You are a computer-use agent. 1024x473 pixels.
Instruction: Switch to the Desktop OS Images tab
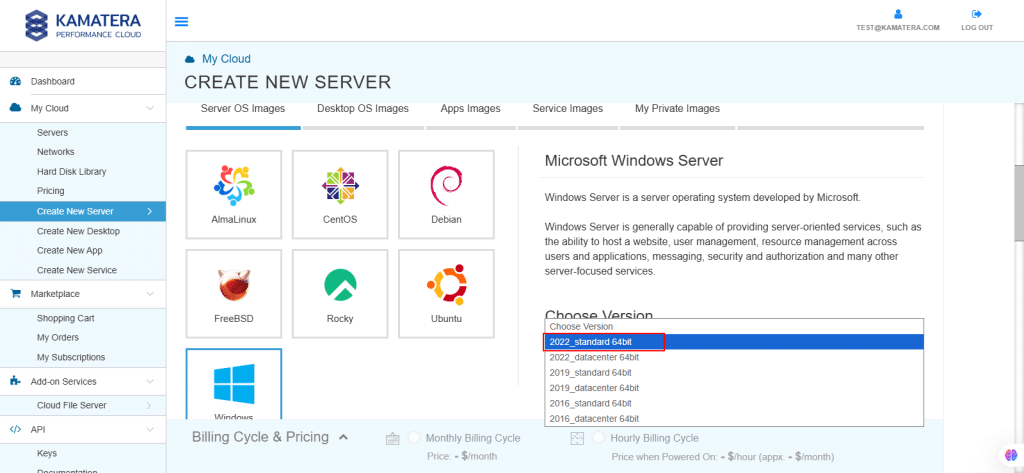click(362, 109)
